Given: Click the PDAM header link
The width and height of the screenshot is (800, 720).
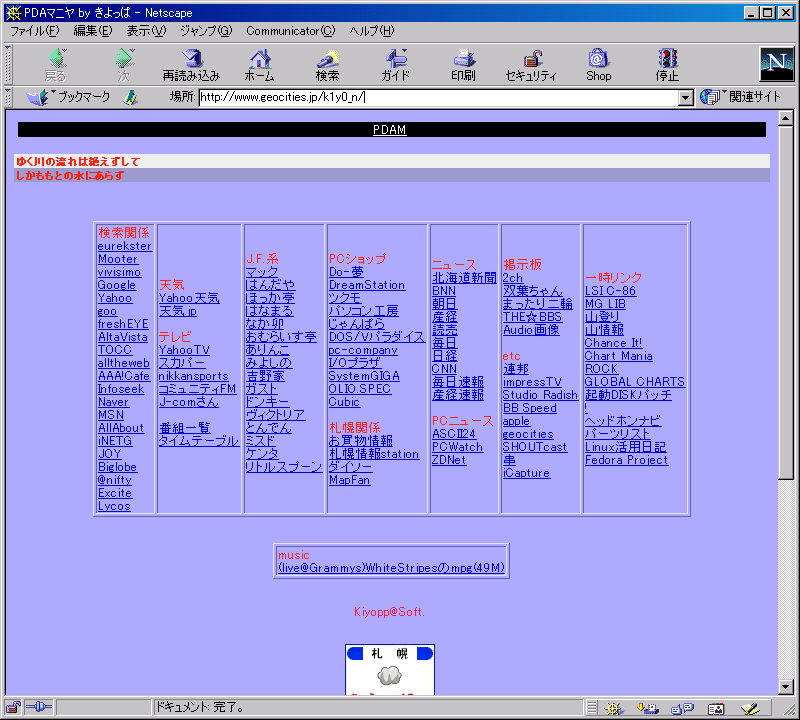Looking at the screenshot, I should point(389,130).
